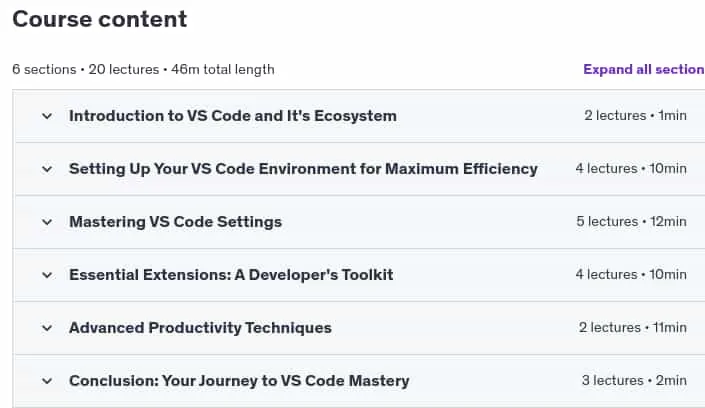The image size is (705, 408).
Task: Open Introduction to VS Code and It's Ecosystem title
Action: click(233, 116)
